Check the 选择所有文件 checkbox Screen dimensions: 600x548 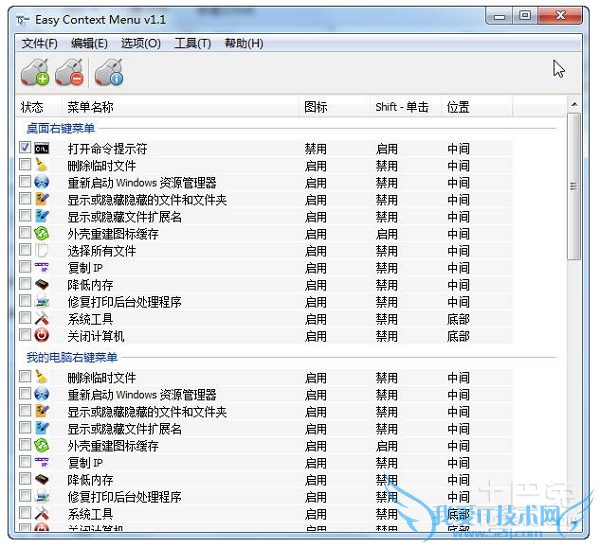pos(25,250)
